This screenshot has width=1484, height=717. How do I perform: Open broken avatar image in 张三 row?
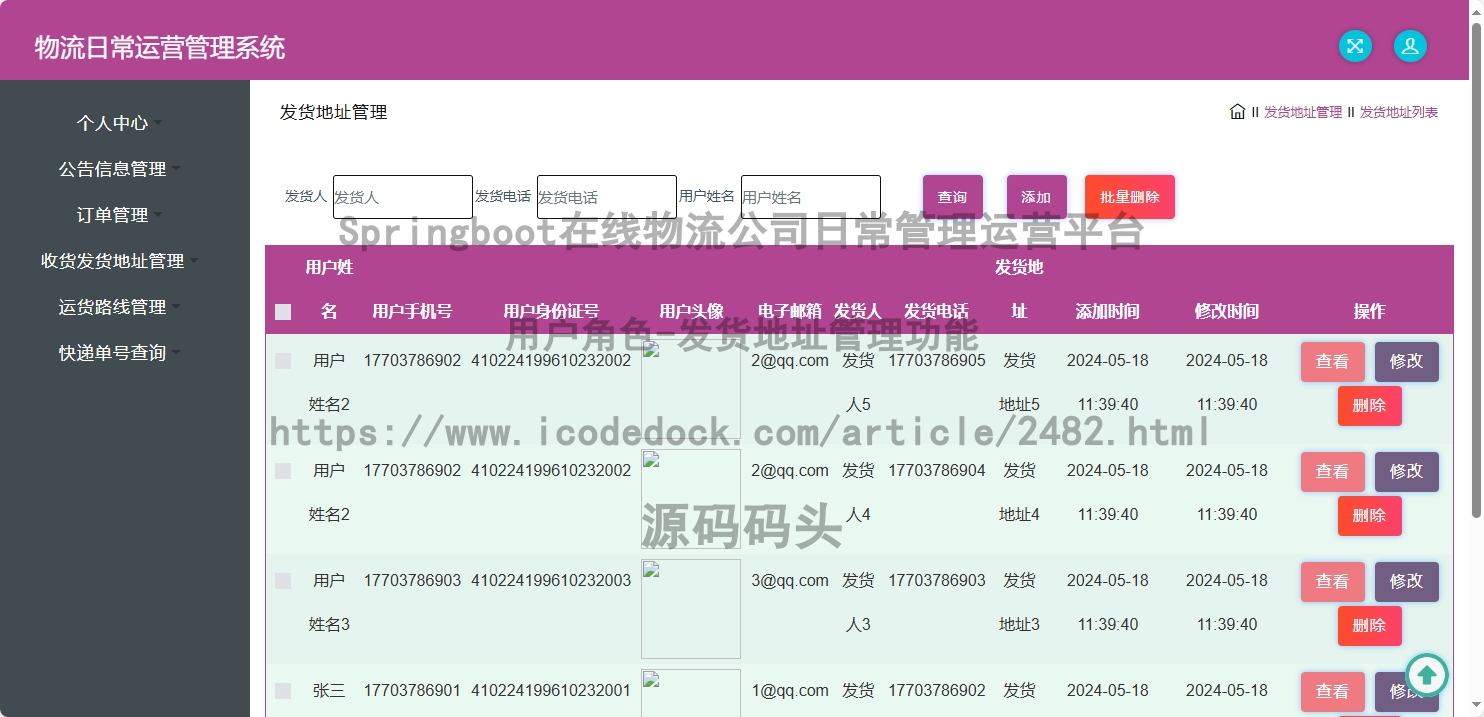click(691, 693)
